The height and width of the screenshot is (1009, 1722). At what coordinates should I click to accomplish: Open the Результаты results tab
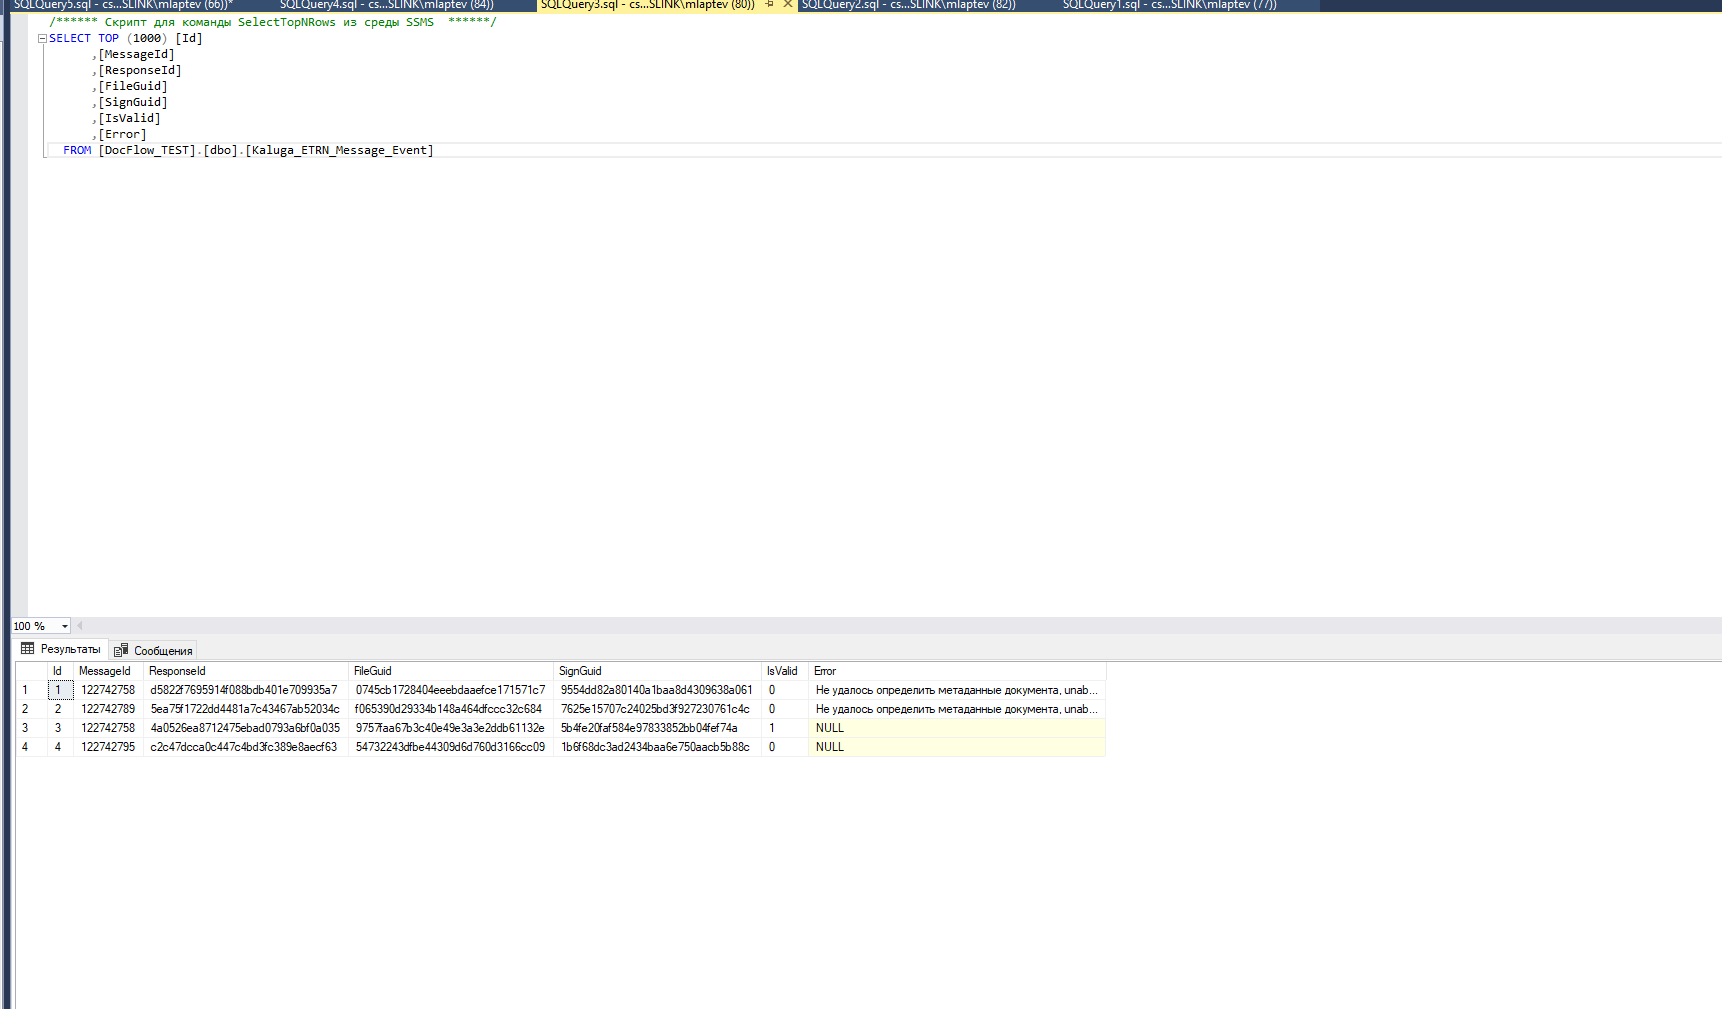[x=61, y=649]
